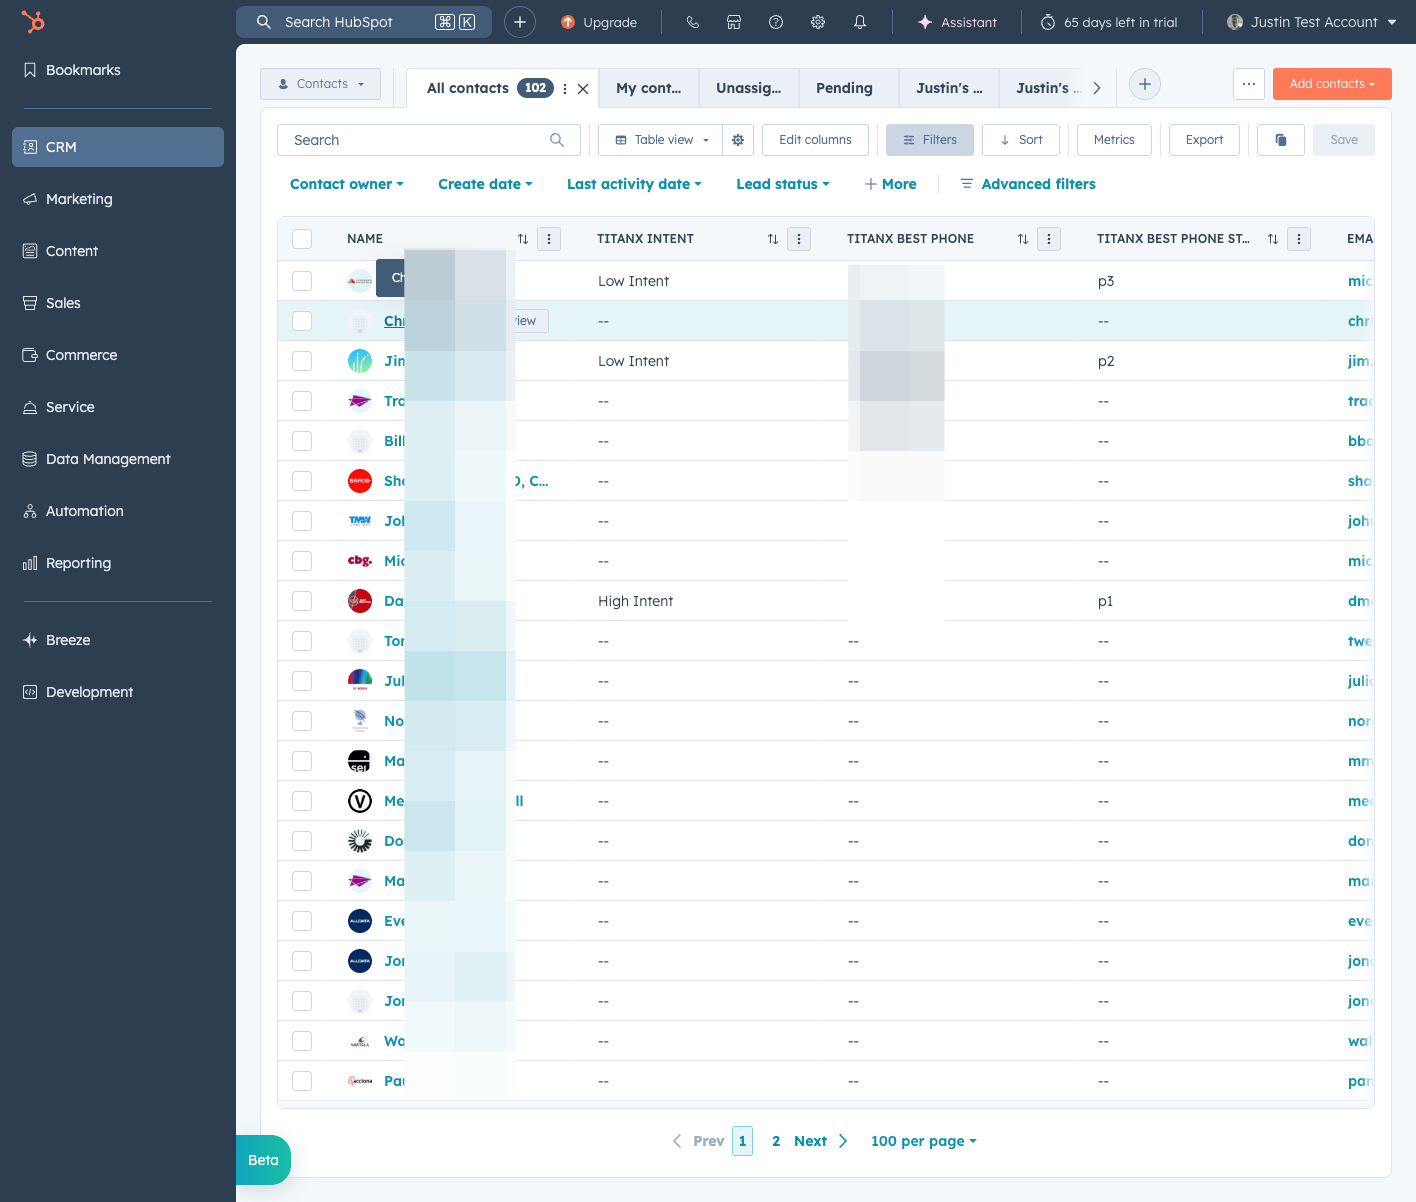This screenshot has width=1416, height=1202.
Task: Open Marketing in the sidebar
Action: tap(118, 199)
